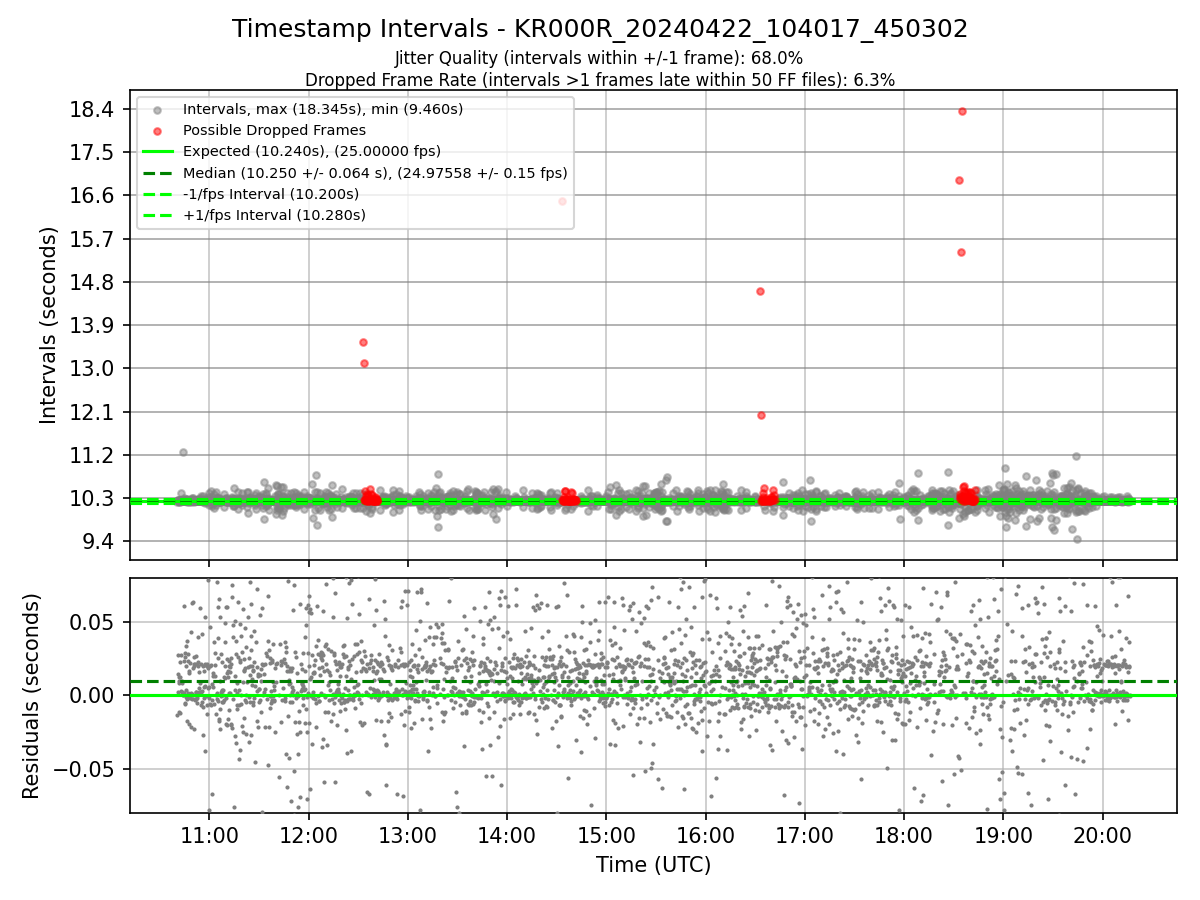Click the 14:00 time tick label
Screen dimensions: 1200x900
click(507, 834)
